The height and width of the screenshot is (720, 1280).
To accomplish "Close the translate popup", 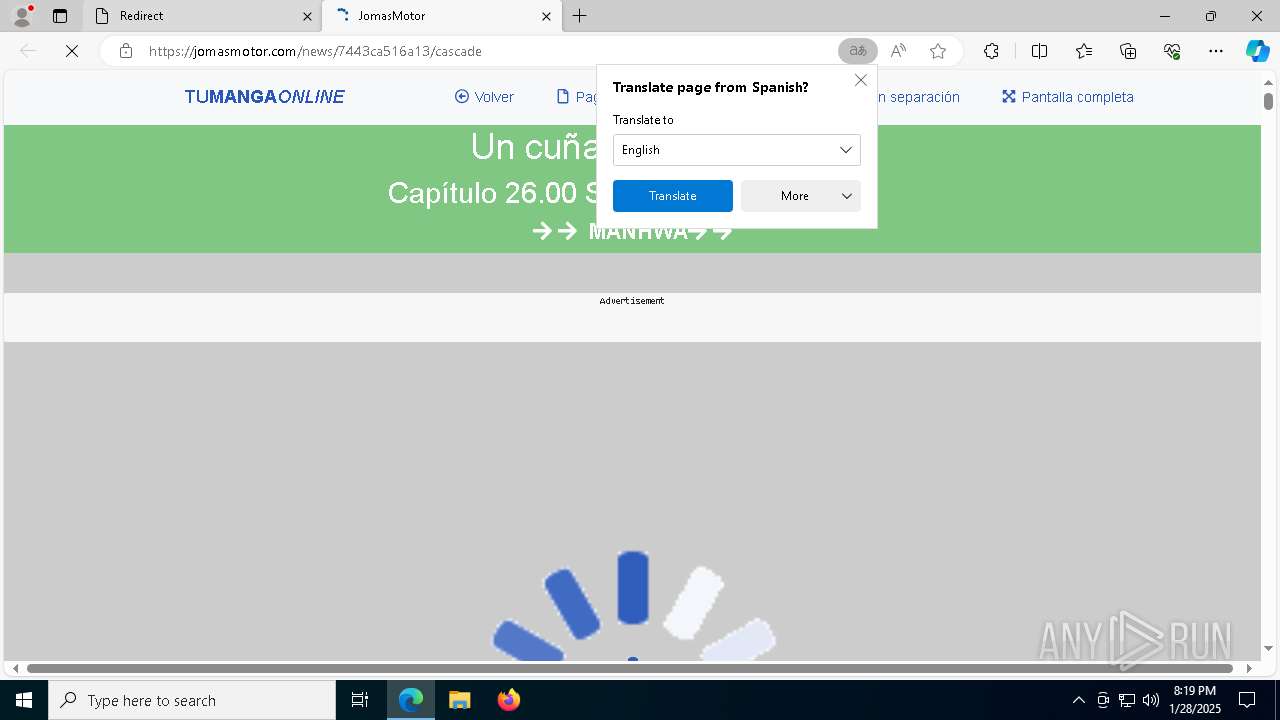I will [x=861, y=80].
